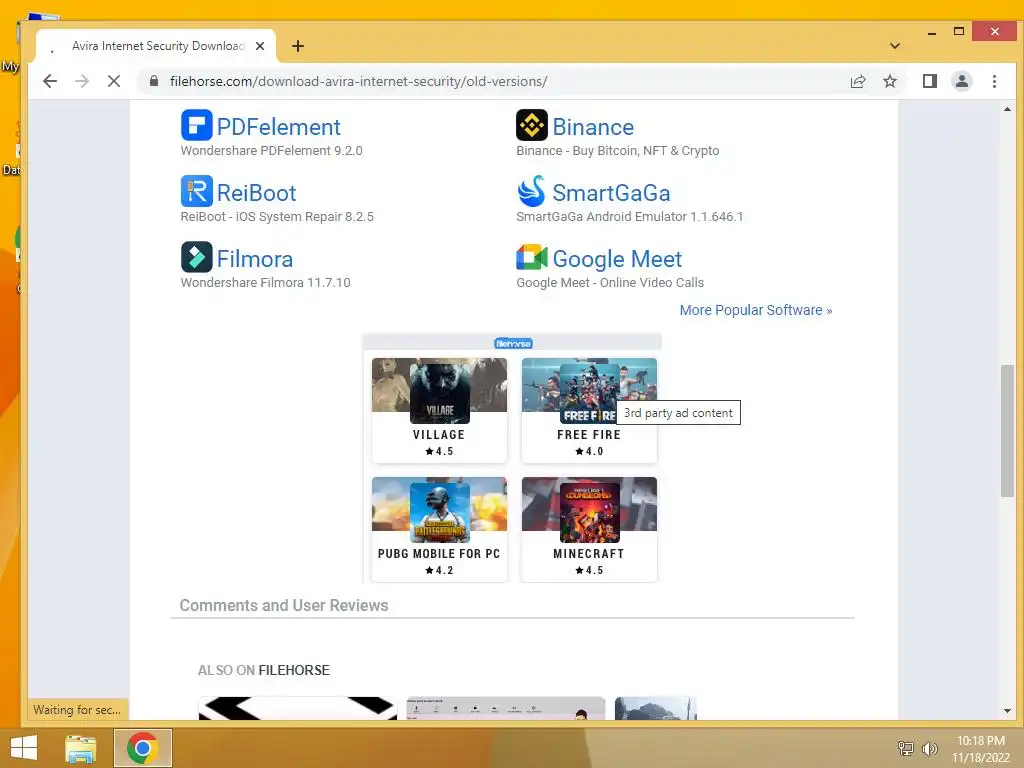Screen dimensions: 1024x768
Task: Open the PDFelement title link
Action: coord(278,127)
